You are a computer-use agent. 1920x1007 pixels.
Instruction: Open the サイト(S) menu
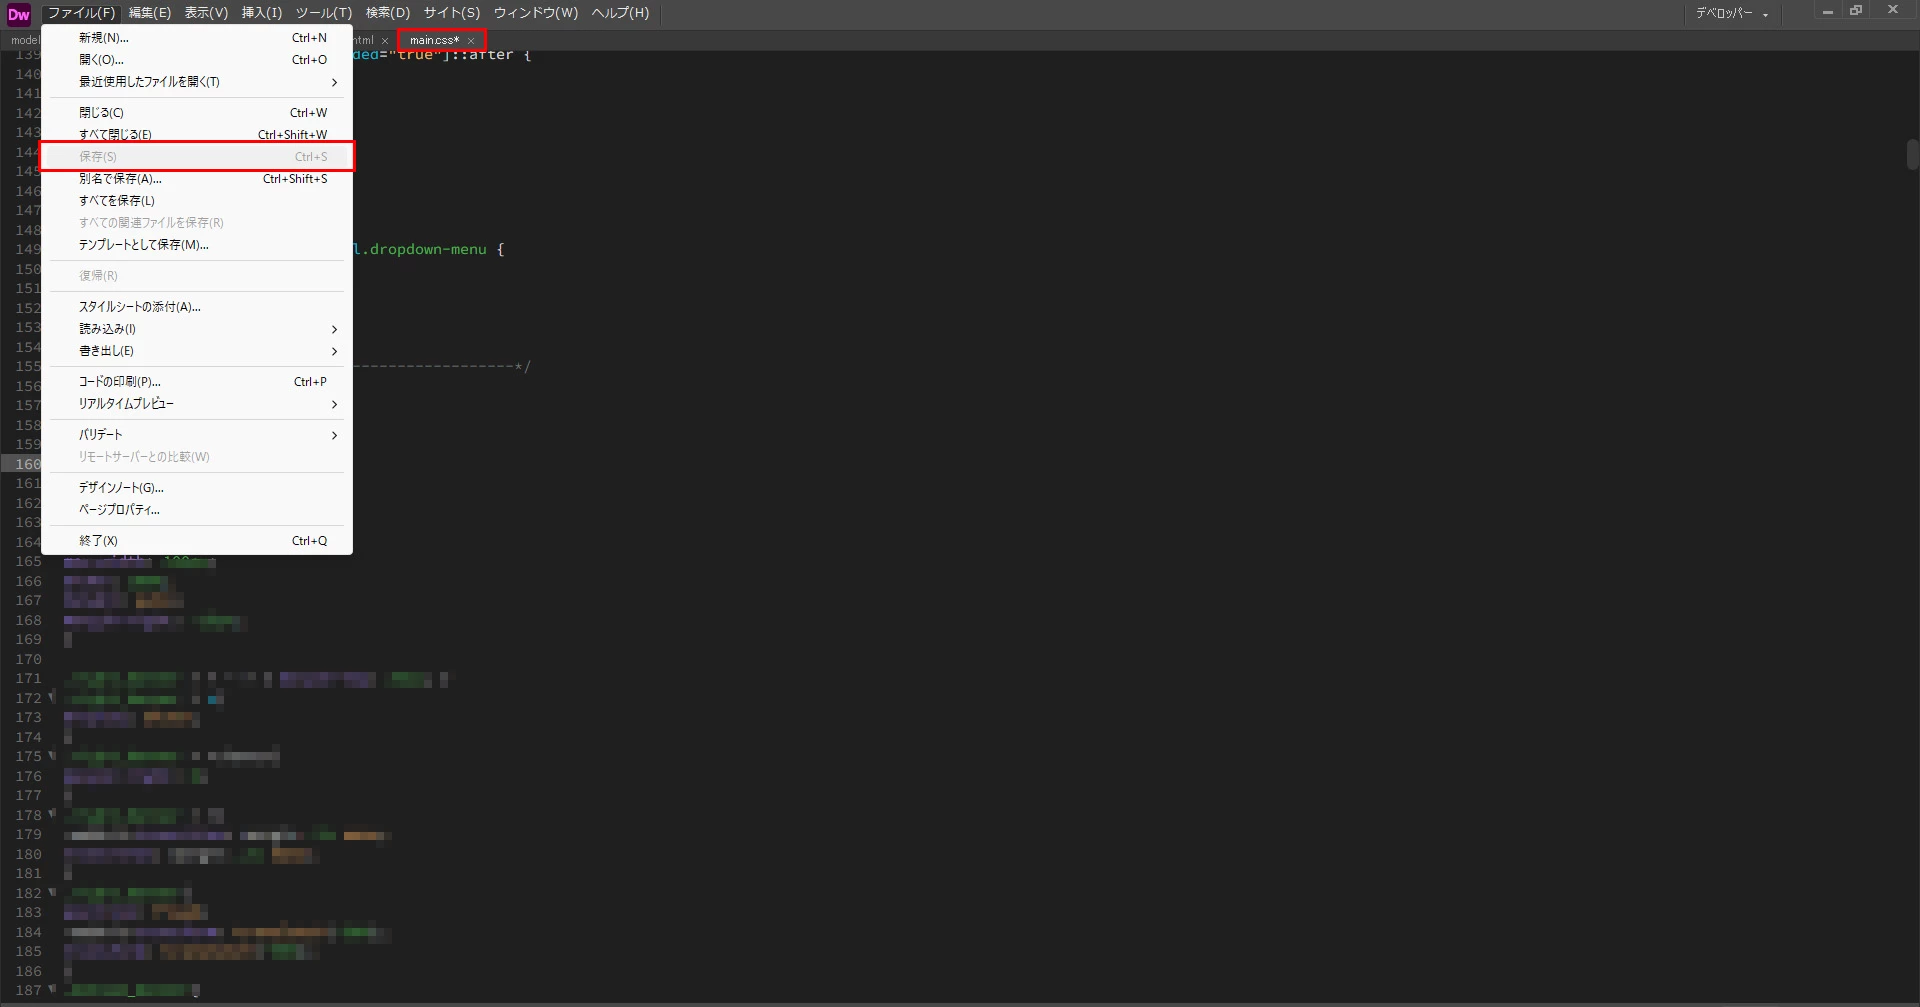(452, 13)
